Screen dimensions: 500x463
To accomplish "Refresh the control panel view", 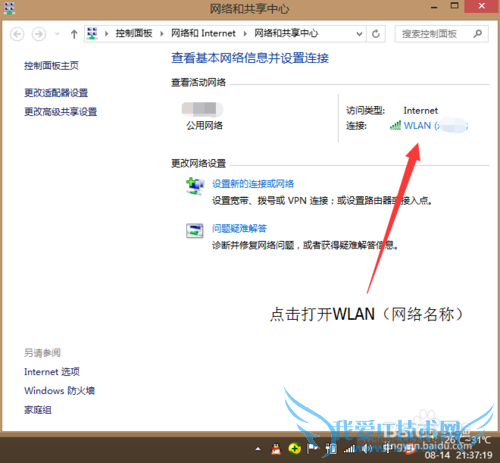I will (x=376, y=34).
